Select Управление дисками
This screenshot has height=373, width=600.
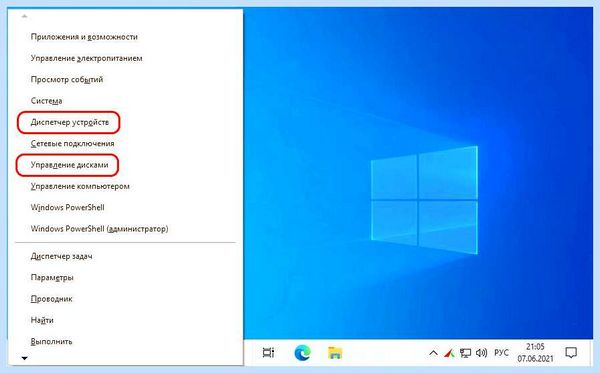[69, 165]
